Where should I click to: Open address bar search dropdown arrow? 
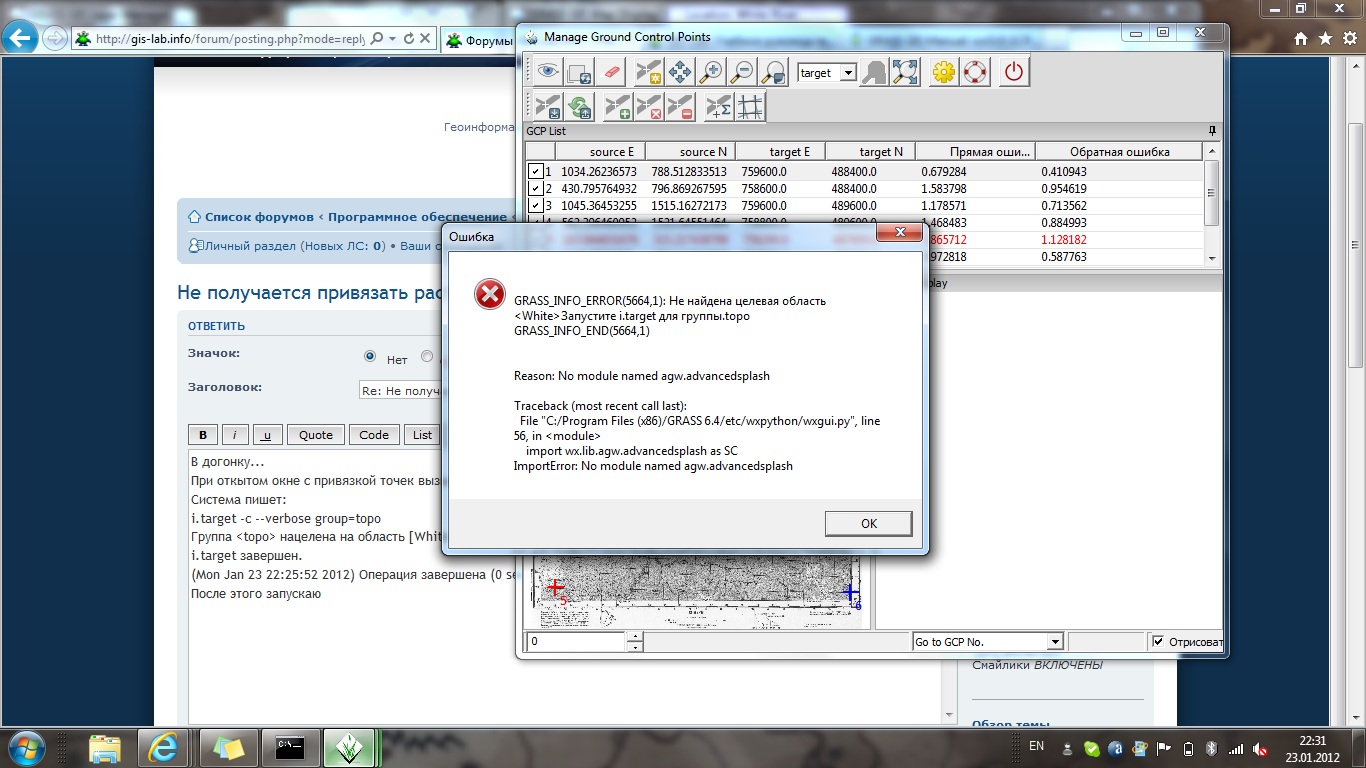pyautogui.click(x=393, y=39)
